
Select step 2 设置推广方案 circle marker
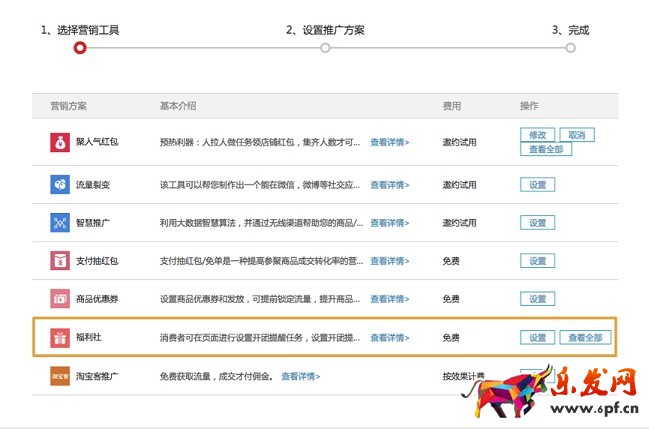325,47
